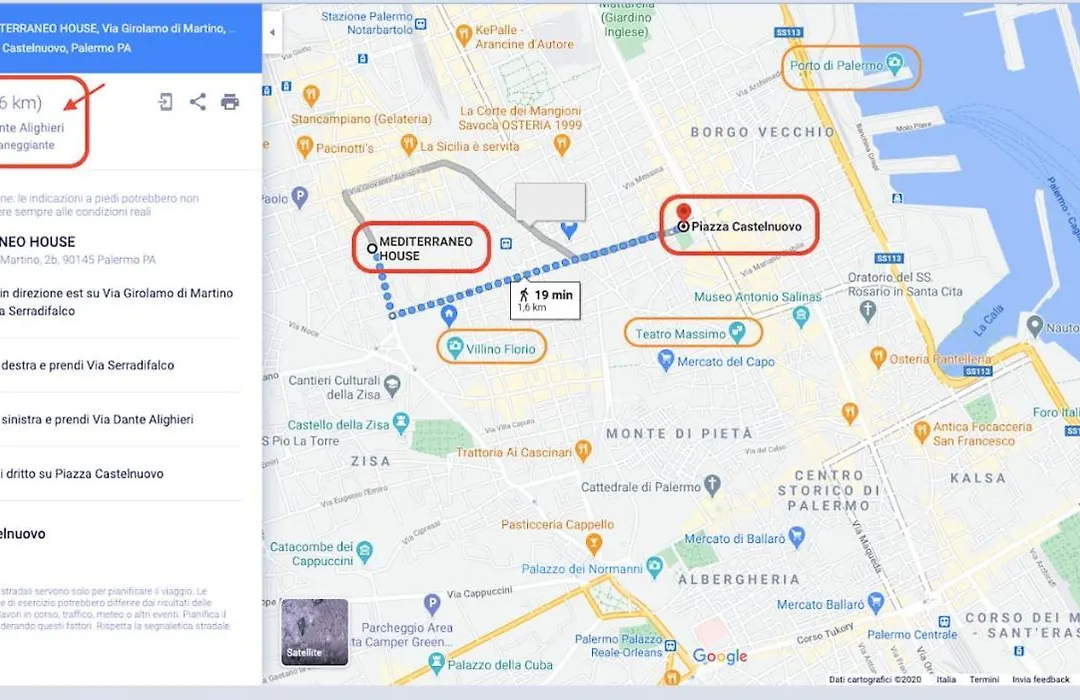1080x700 pixels.
Task: Switch to Satellite view thumbnail
Action: pyautogui.click(x=315, y=632)
